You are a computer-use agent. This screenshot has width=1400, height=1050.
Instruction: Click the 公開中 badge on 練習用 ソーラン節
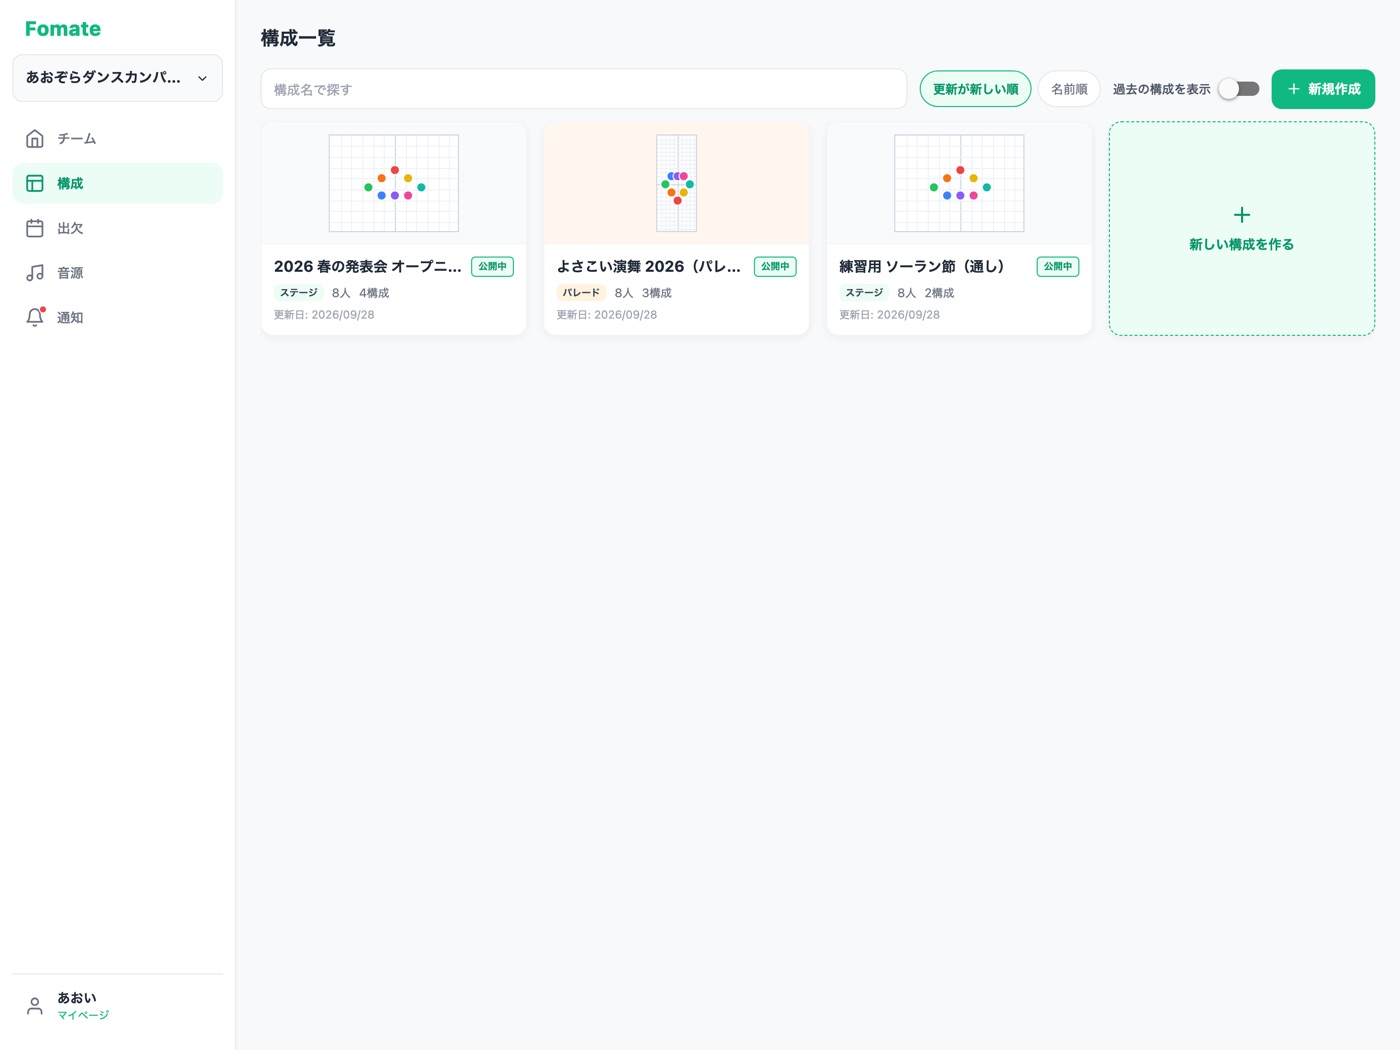point(1058,267)
